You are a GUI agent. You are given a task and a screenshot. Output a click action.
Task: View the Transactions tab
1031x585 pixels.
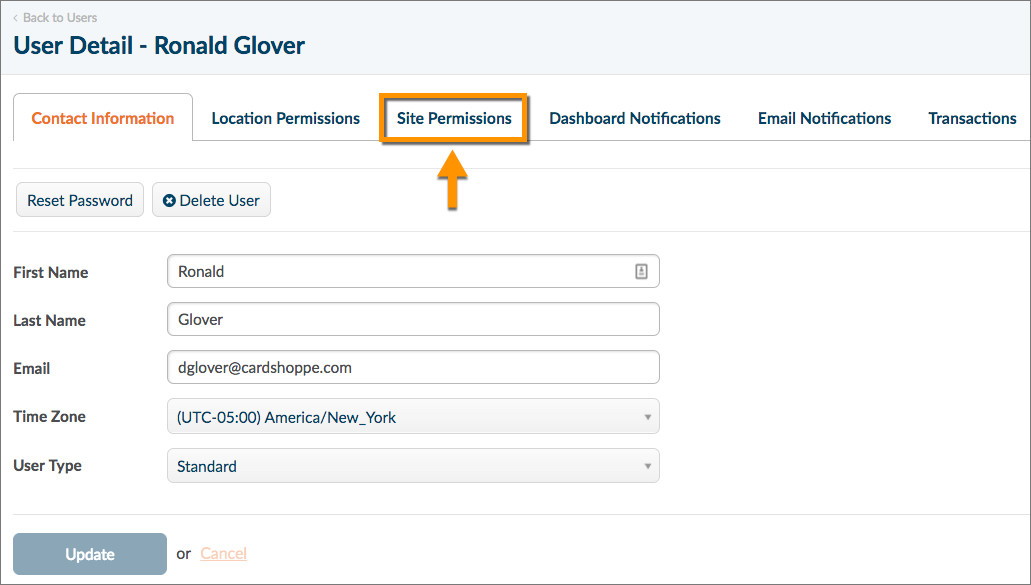tap(972, 118)
